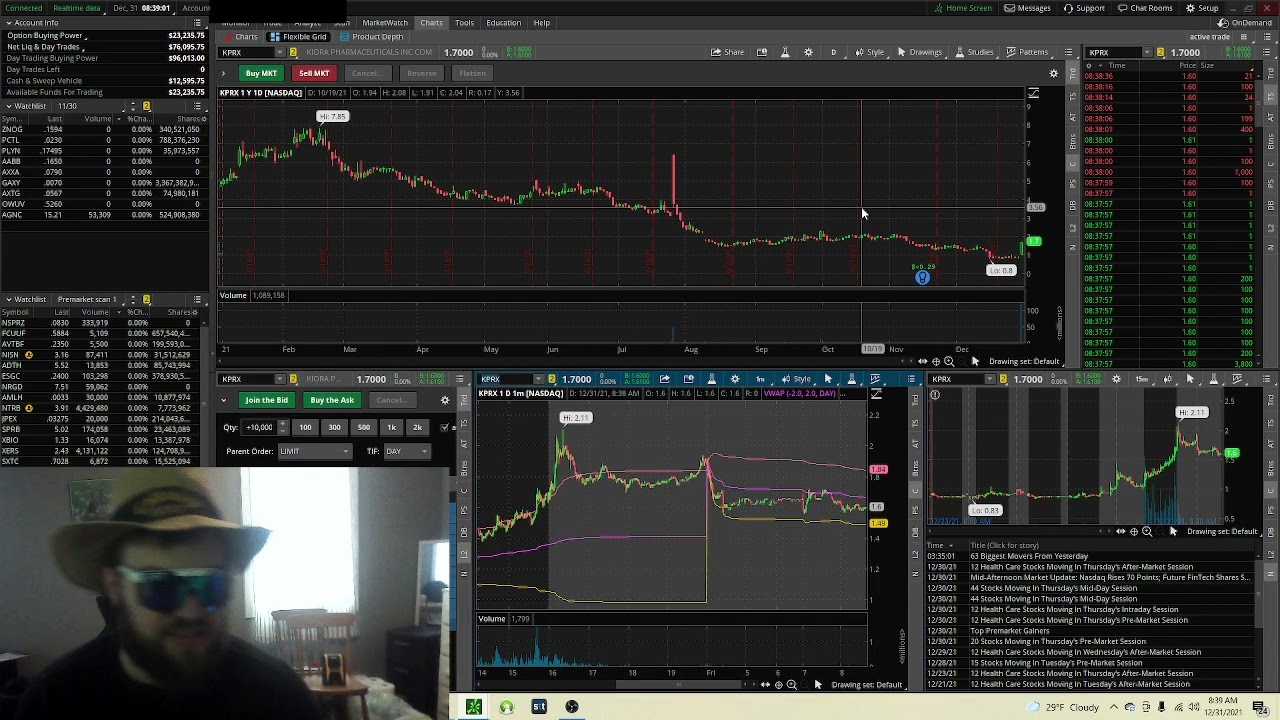This screenshot has height=720, width=1280.
Task: Open Education tab
Action: click(503, 22)
